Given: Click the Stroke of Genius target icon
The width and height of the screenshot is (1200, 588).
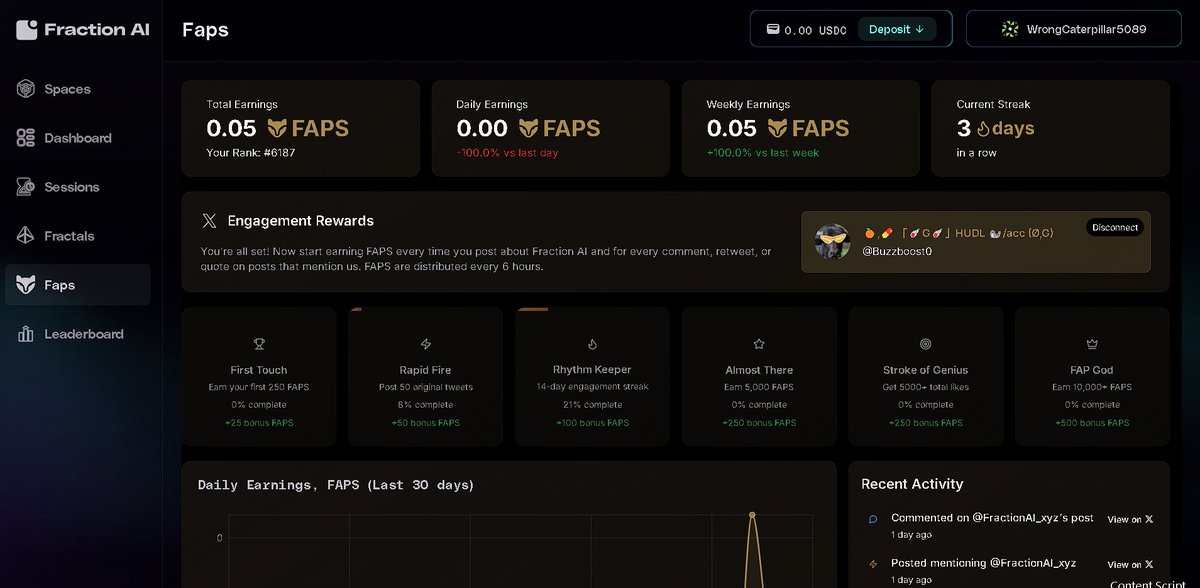Looking at the screenshot, I should [925, 344].
